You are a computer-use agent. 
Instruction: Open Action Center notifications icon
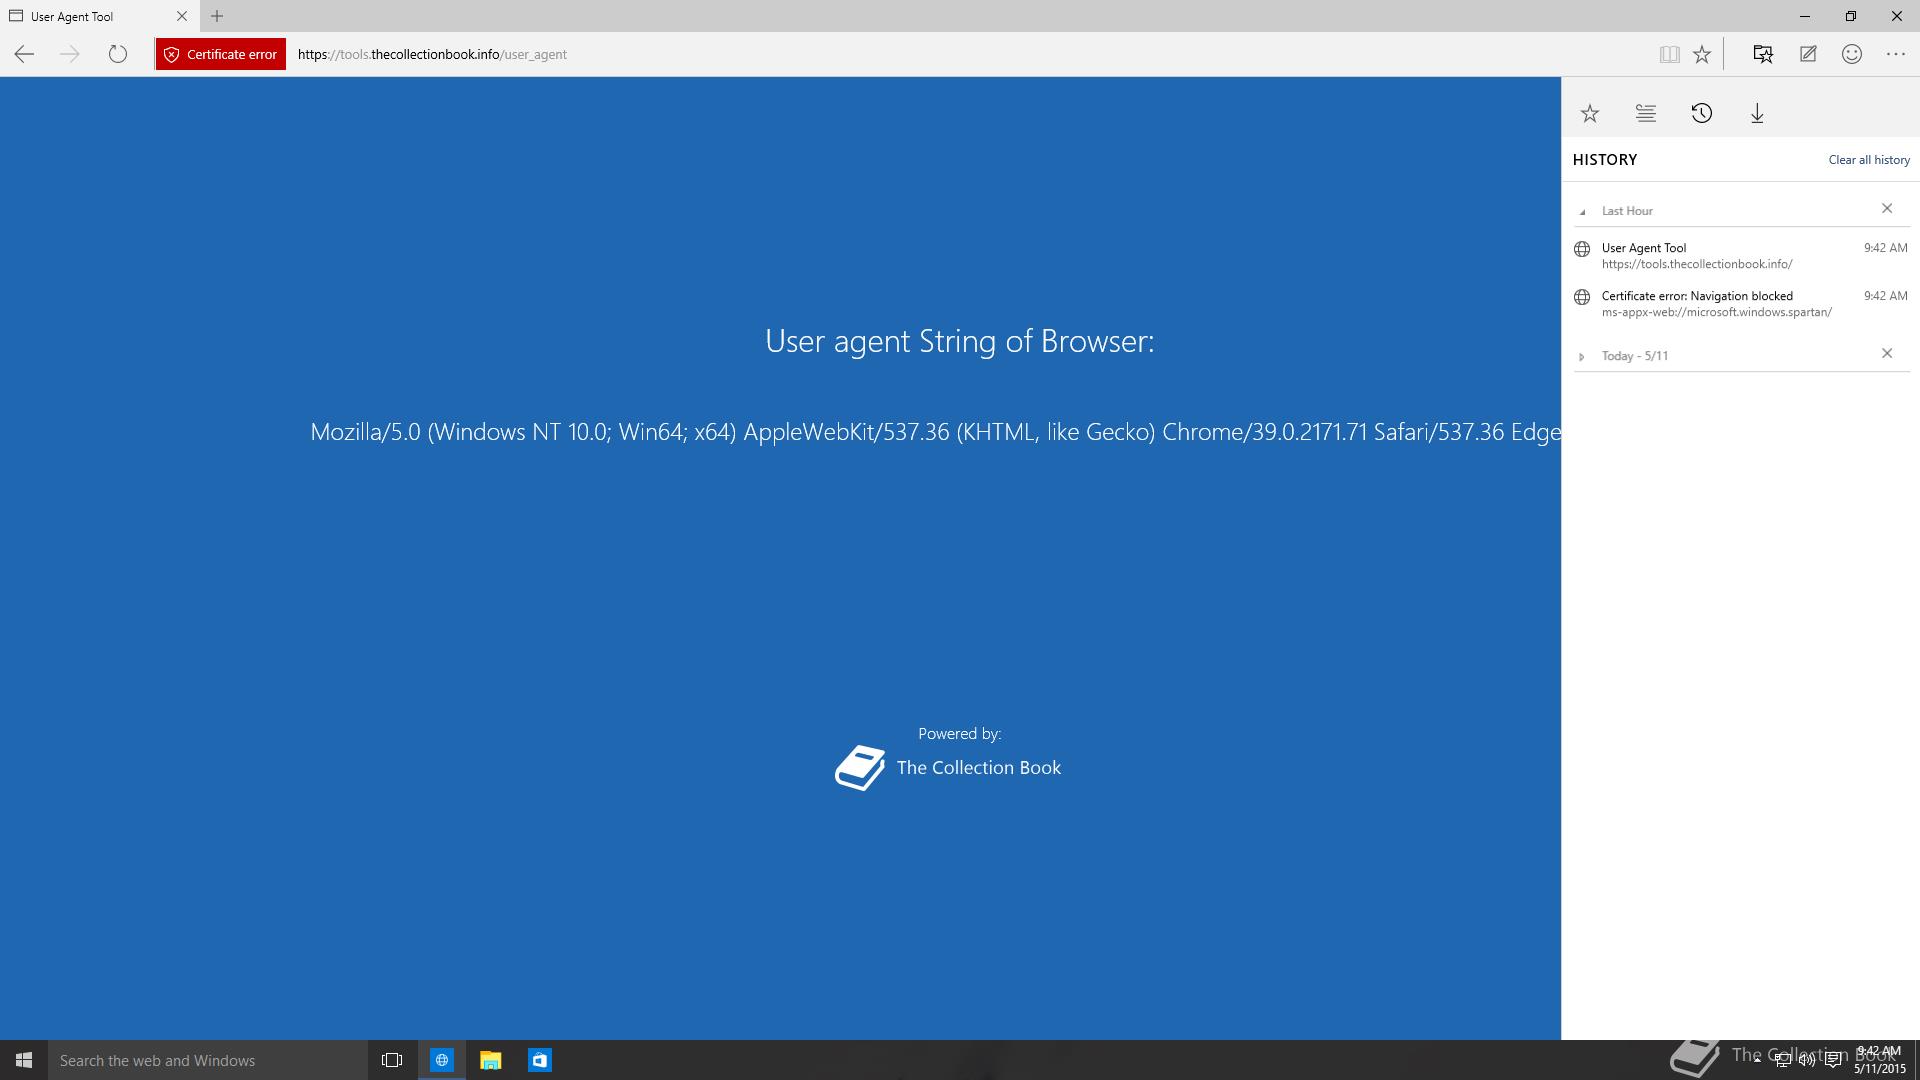(1833, 1061)
